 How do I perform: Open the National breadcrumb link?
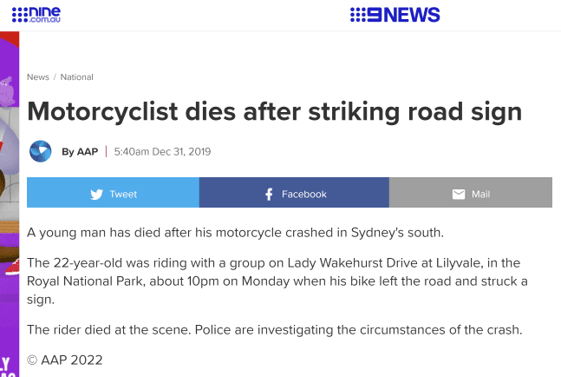[77, 77]
